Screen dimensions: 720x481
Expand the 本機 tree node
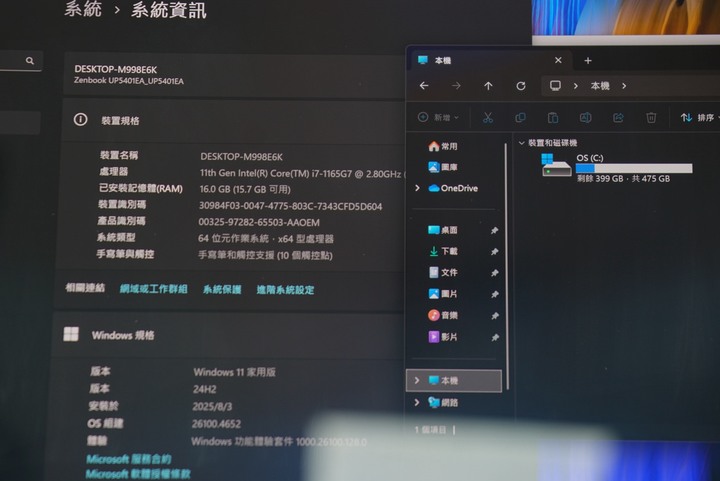417,380
